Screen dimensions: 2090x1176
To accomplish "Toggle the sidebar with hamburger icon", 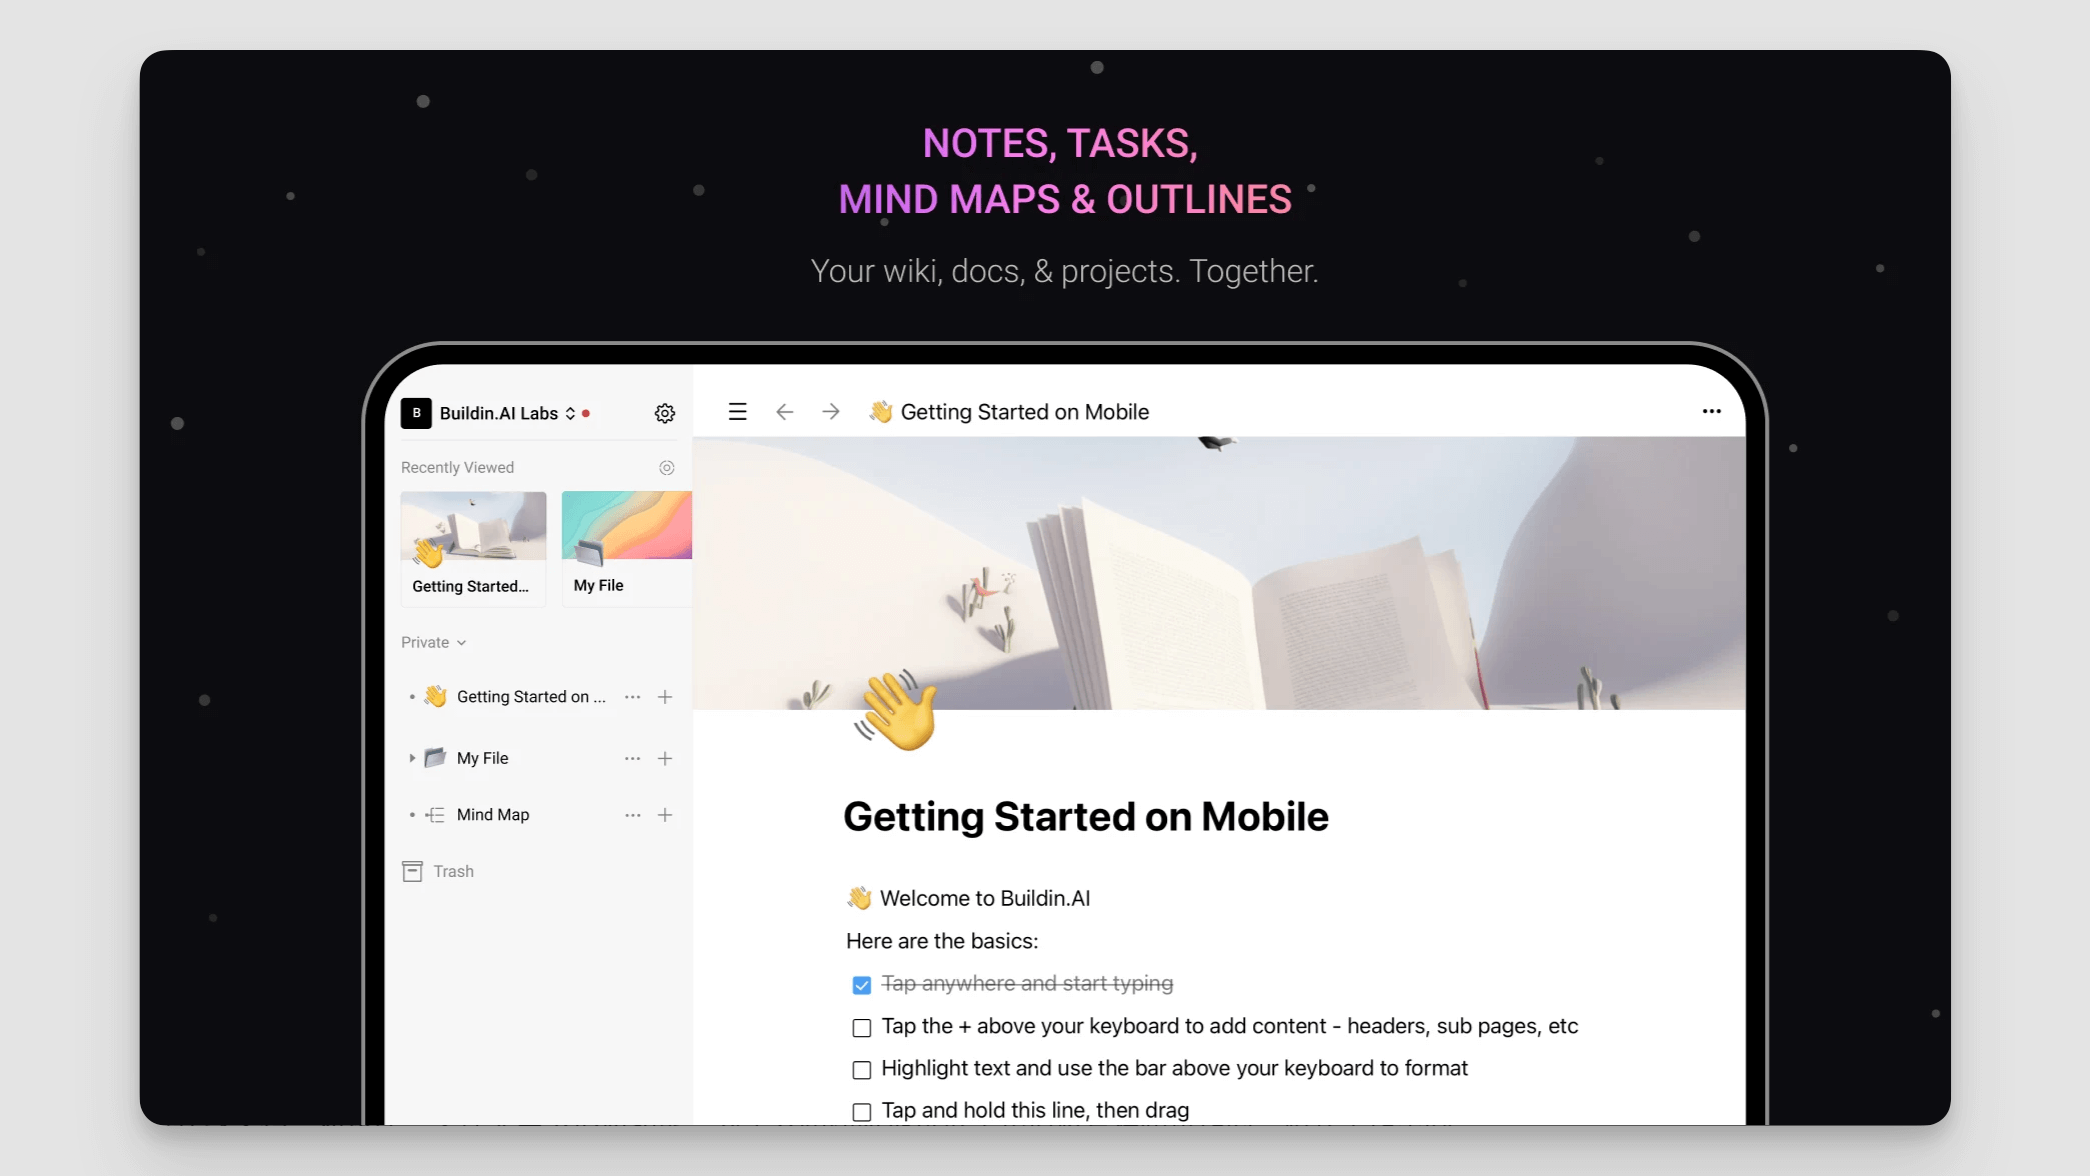I will coord(738,412).
